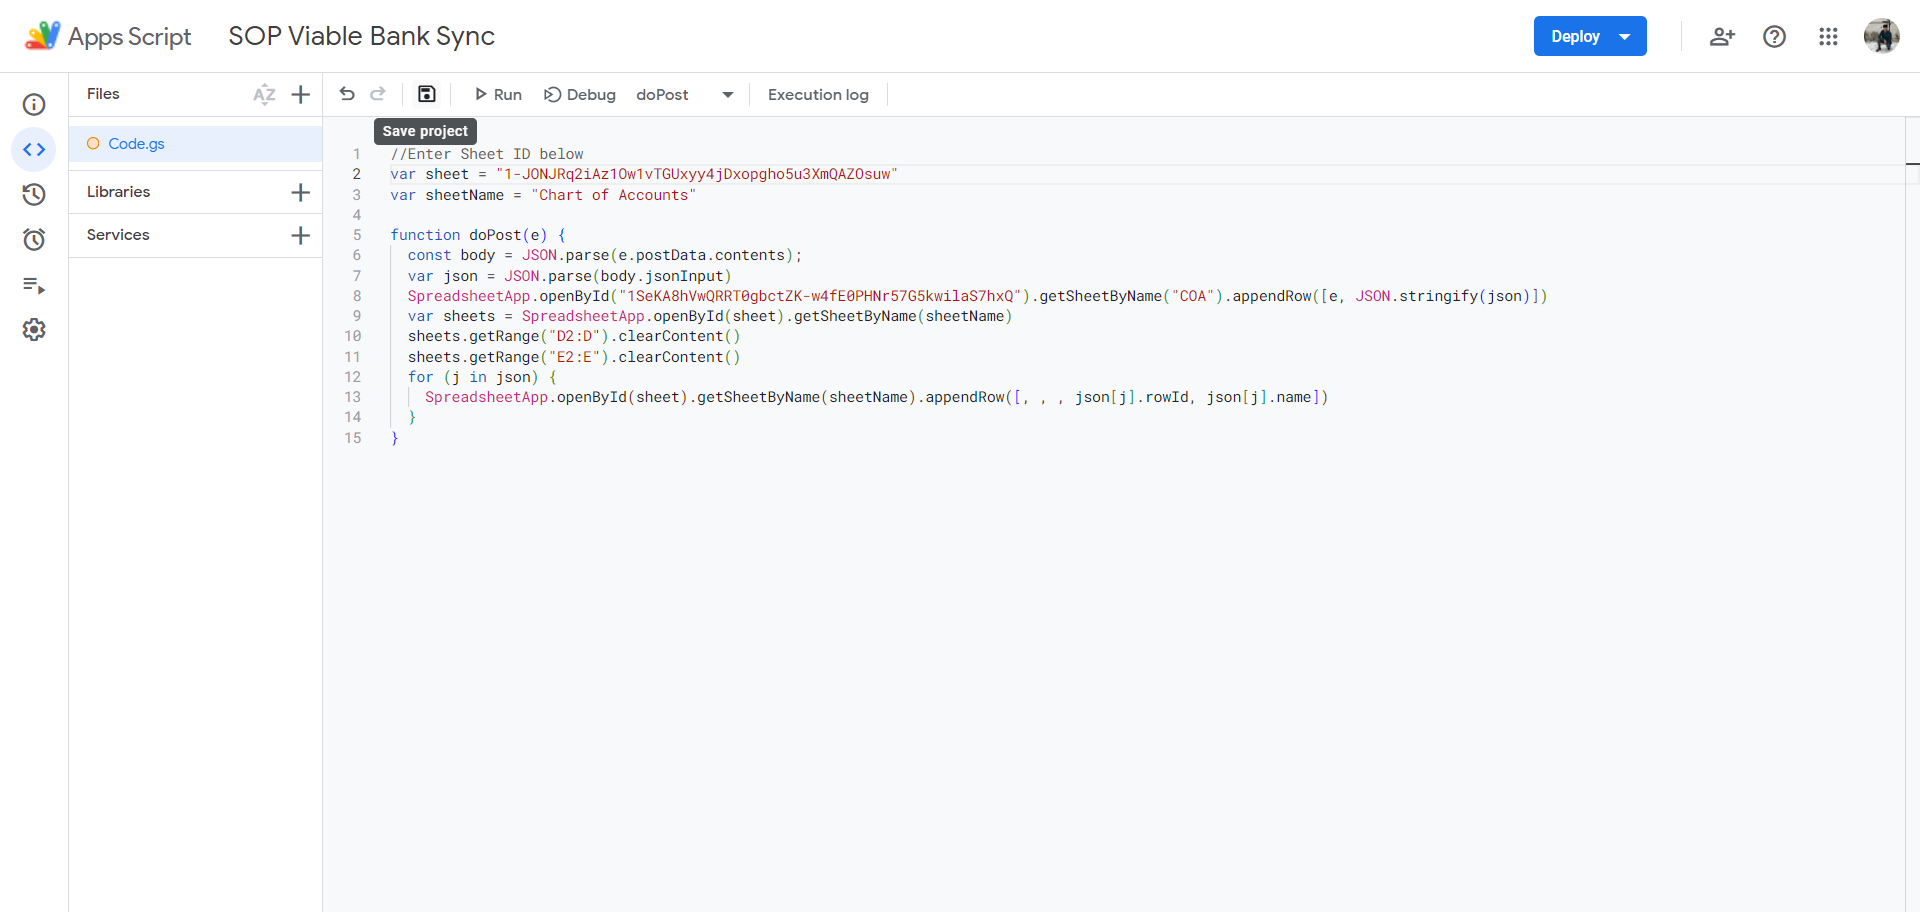Screen dimensions: 1920x912
Task: Add a service with plus icon
Action: (300, 235)
